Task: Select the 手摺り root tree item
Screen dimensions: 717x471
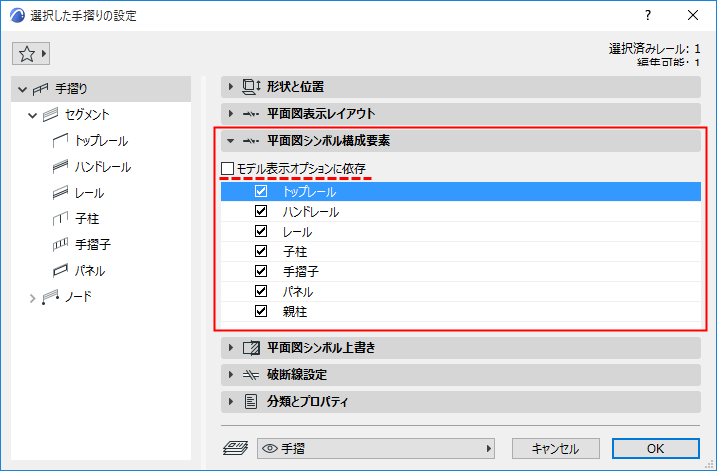Action: pyautogui.click(x=101, y=89)
